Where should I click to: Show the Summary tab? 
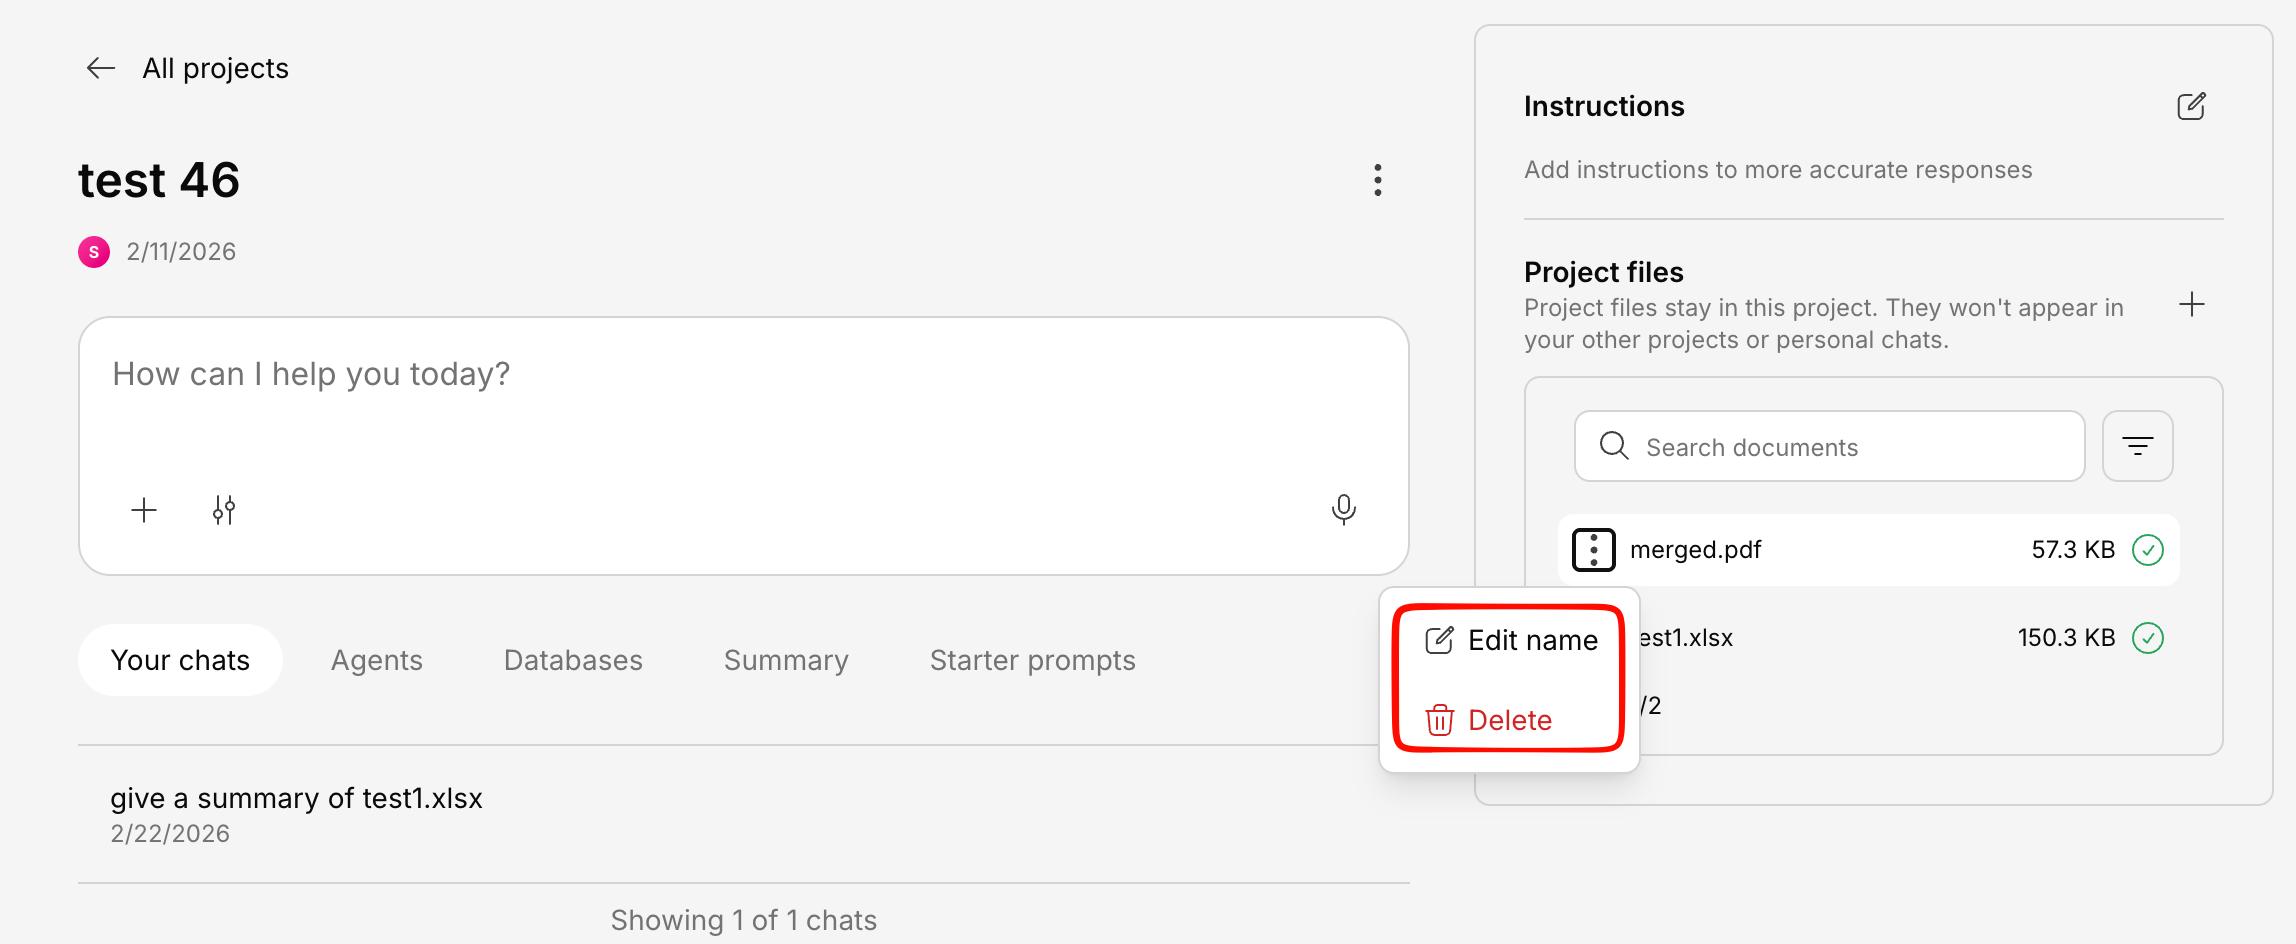pyautogui.click(x=786, y=660)
